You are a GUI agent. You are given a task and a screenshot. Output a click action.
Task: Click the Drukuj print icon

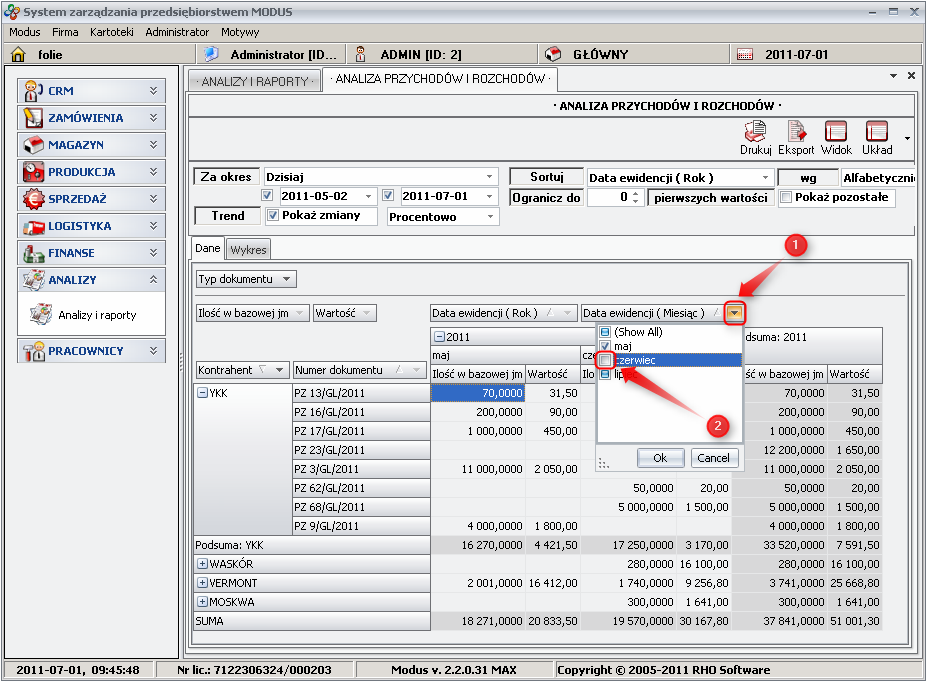[755, 137]
